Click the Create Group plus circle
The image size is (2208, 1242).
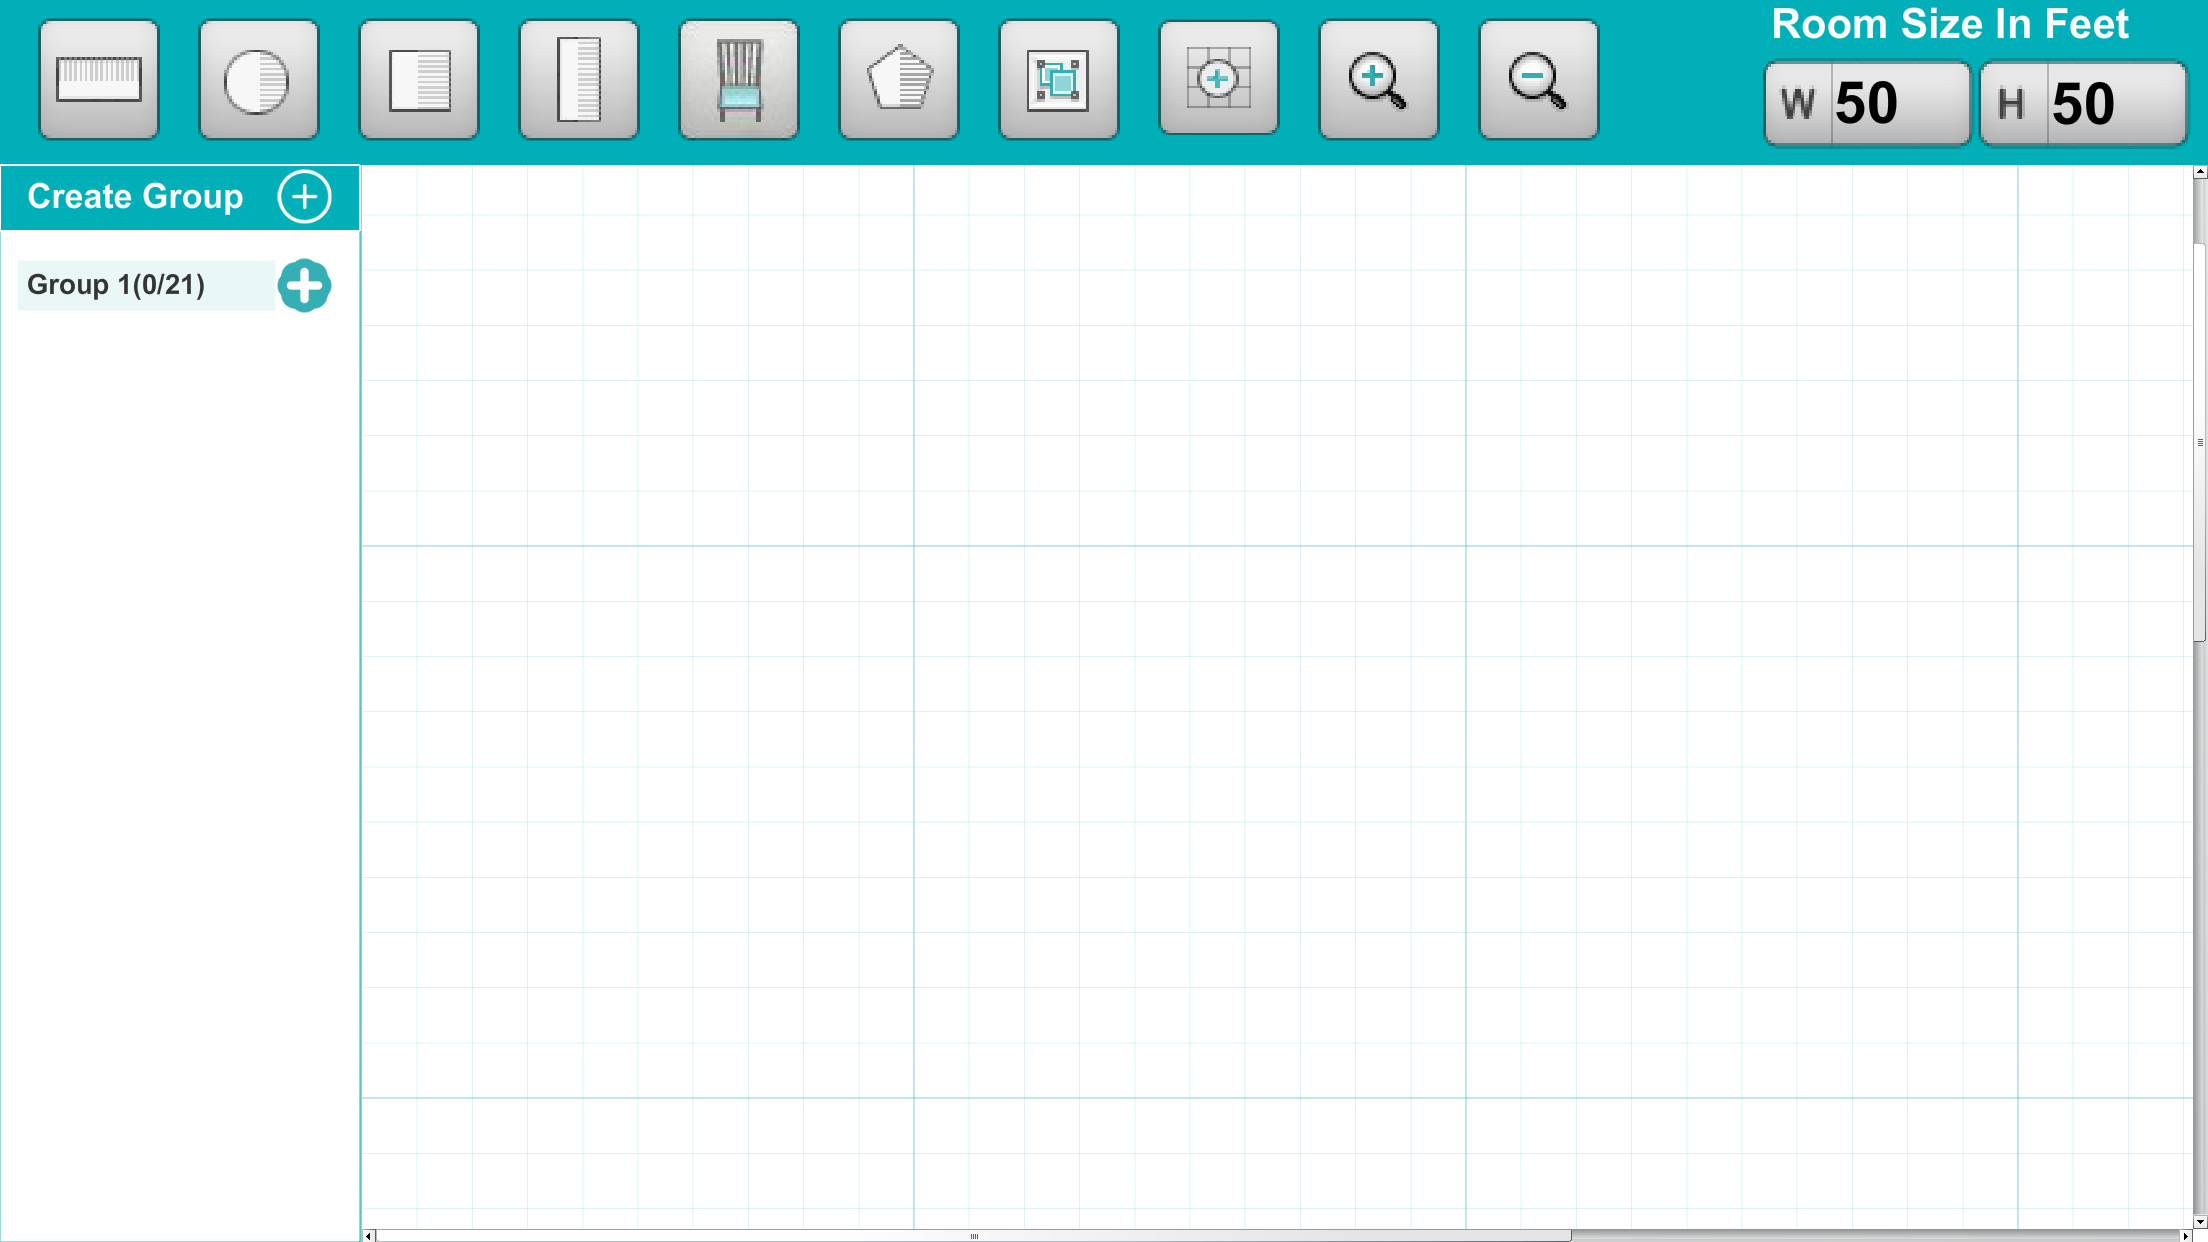pyautogui.click(x=305, y=196)
